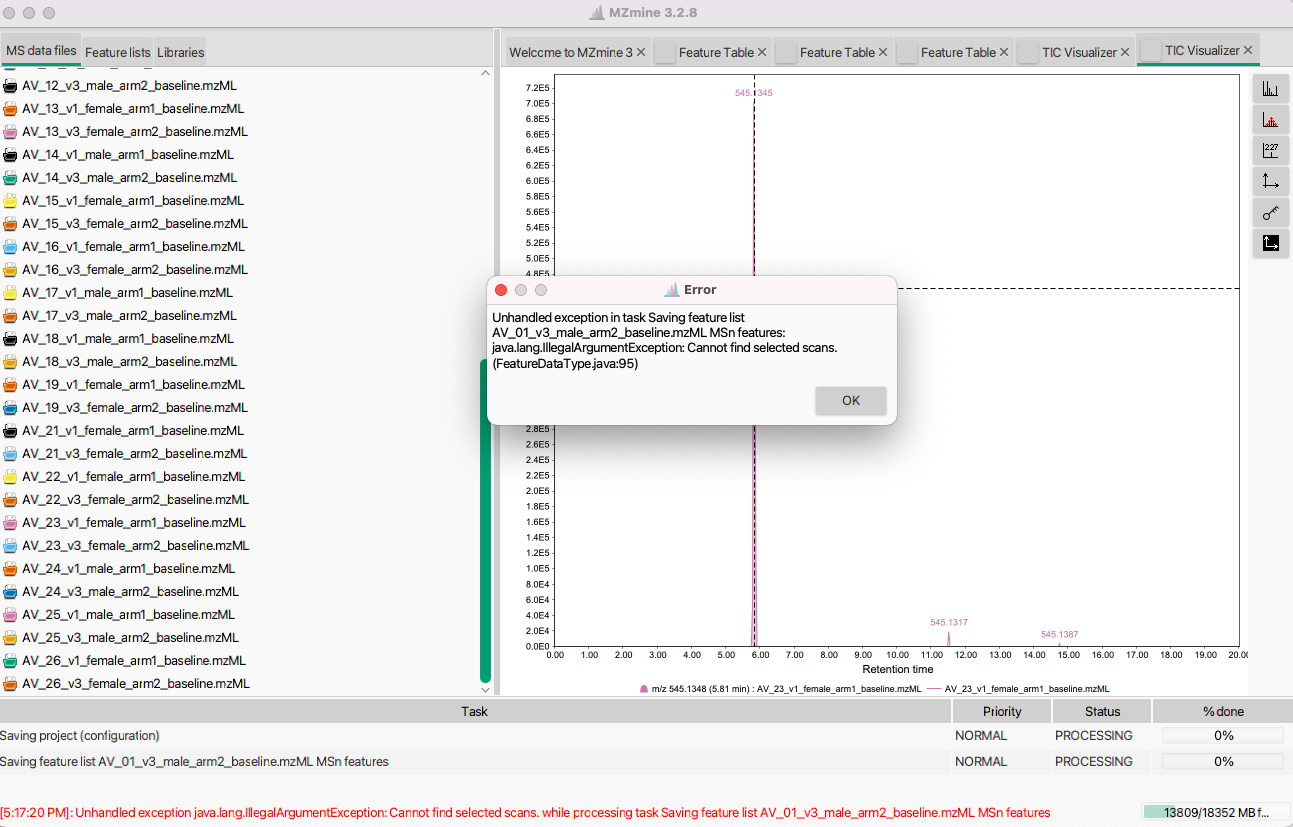This screenshot has height=827, width=1293.
Task: Click the raw data icon beside AV_26_v3_female_arm2_baseline.mzML
Action: 10,683
